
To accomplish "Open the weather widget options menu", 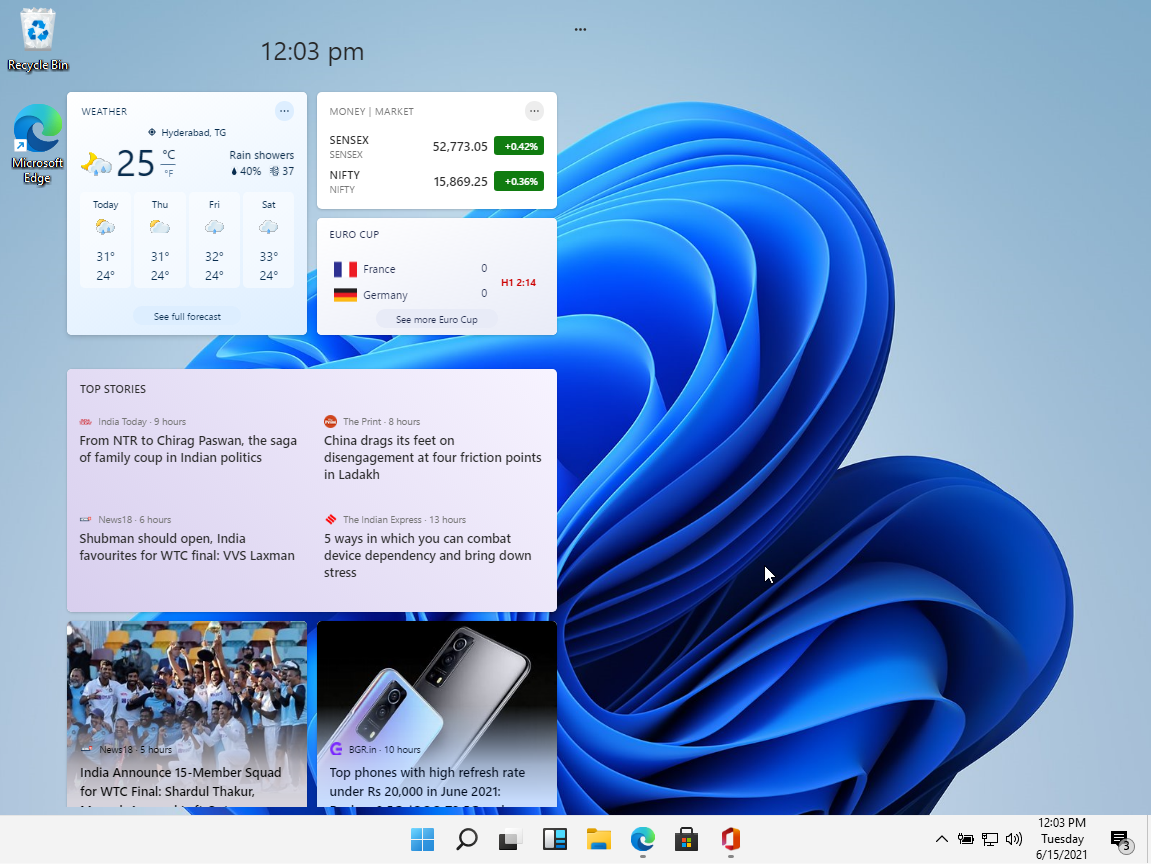I will click(x=284, y=111).
